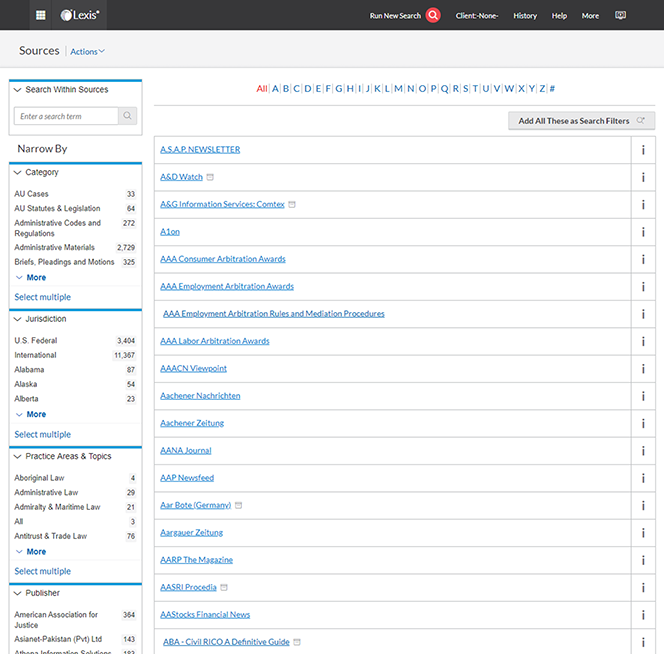Collapse the Publisher filter section

(x=17, y=593)
